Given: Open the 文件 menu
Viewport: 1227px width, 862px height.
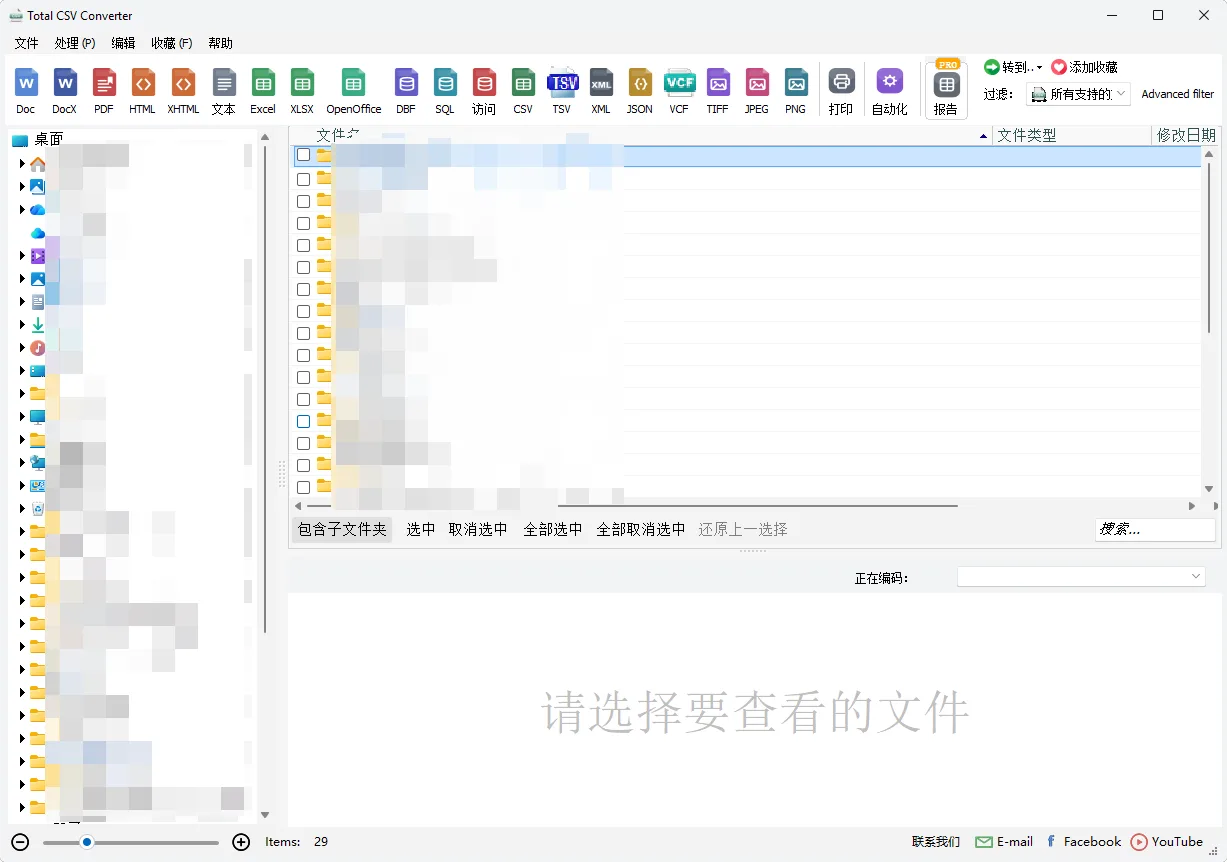Looking at the screenshot, I should 26,43.
